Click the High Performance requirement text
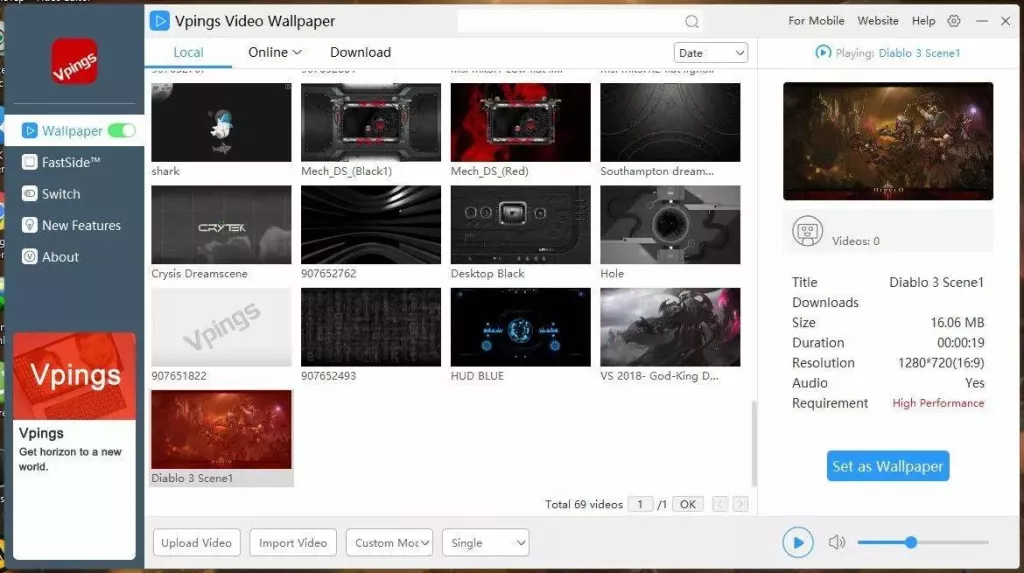The image size is (1024, 573). click(x=938, y=403)
